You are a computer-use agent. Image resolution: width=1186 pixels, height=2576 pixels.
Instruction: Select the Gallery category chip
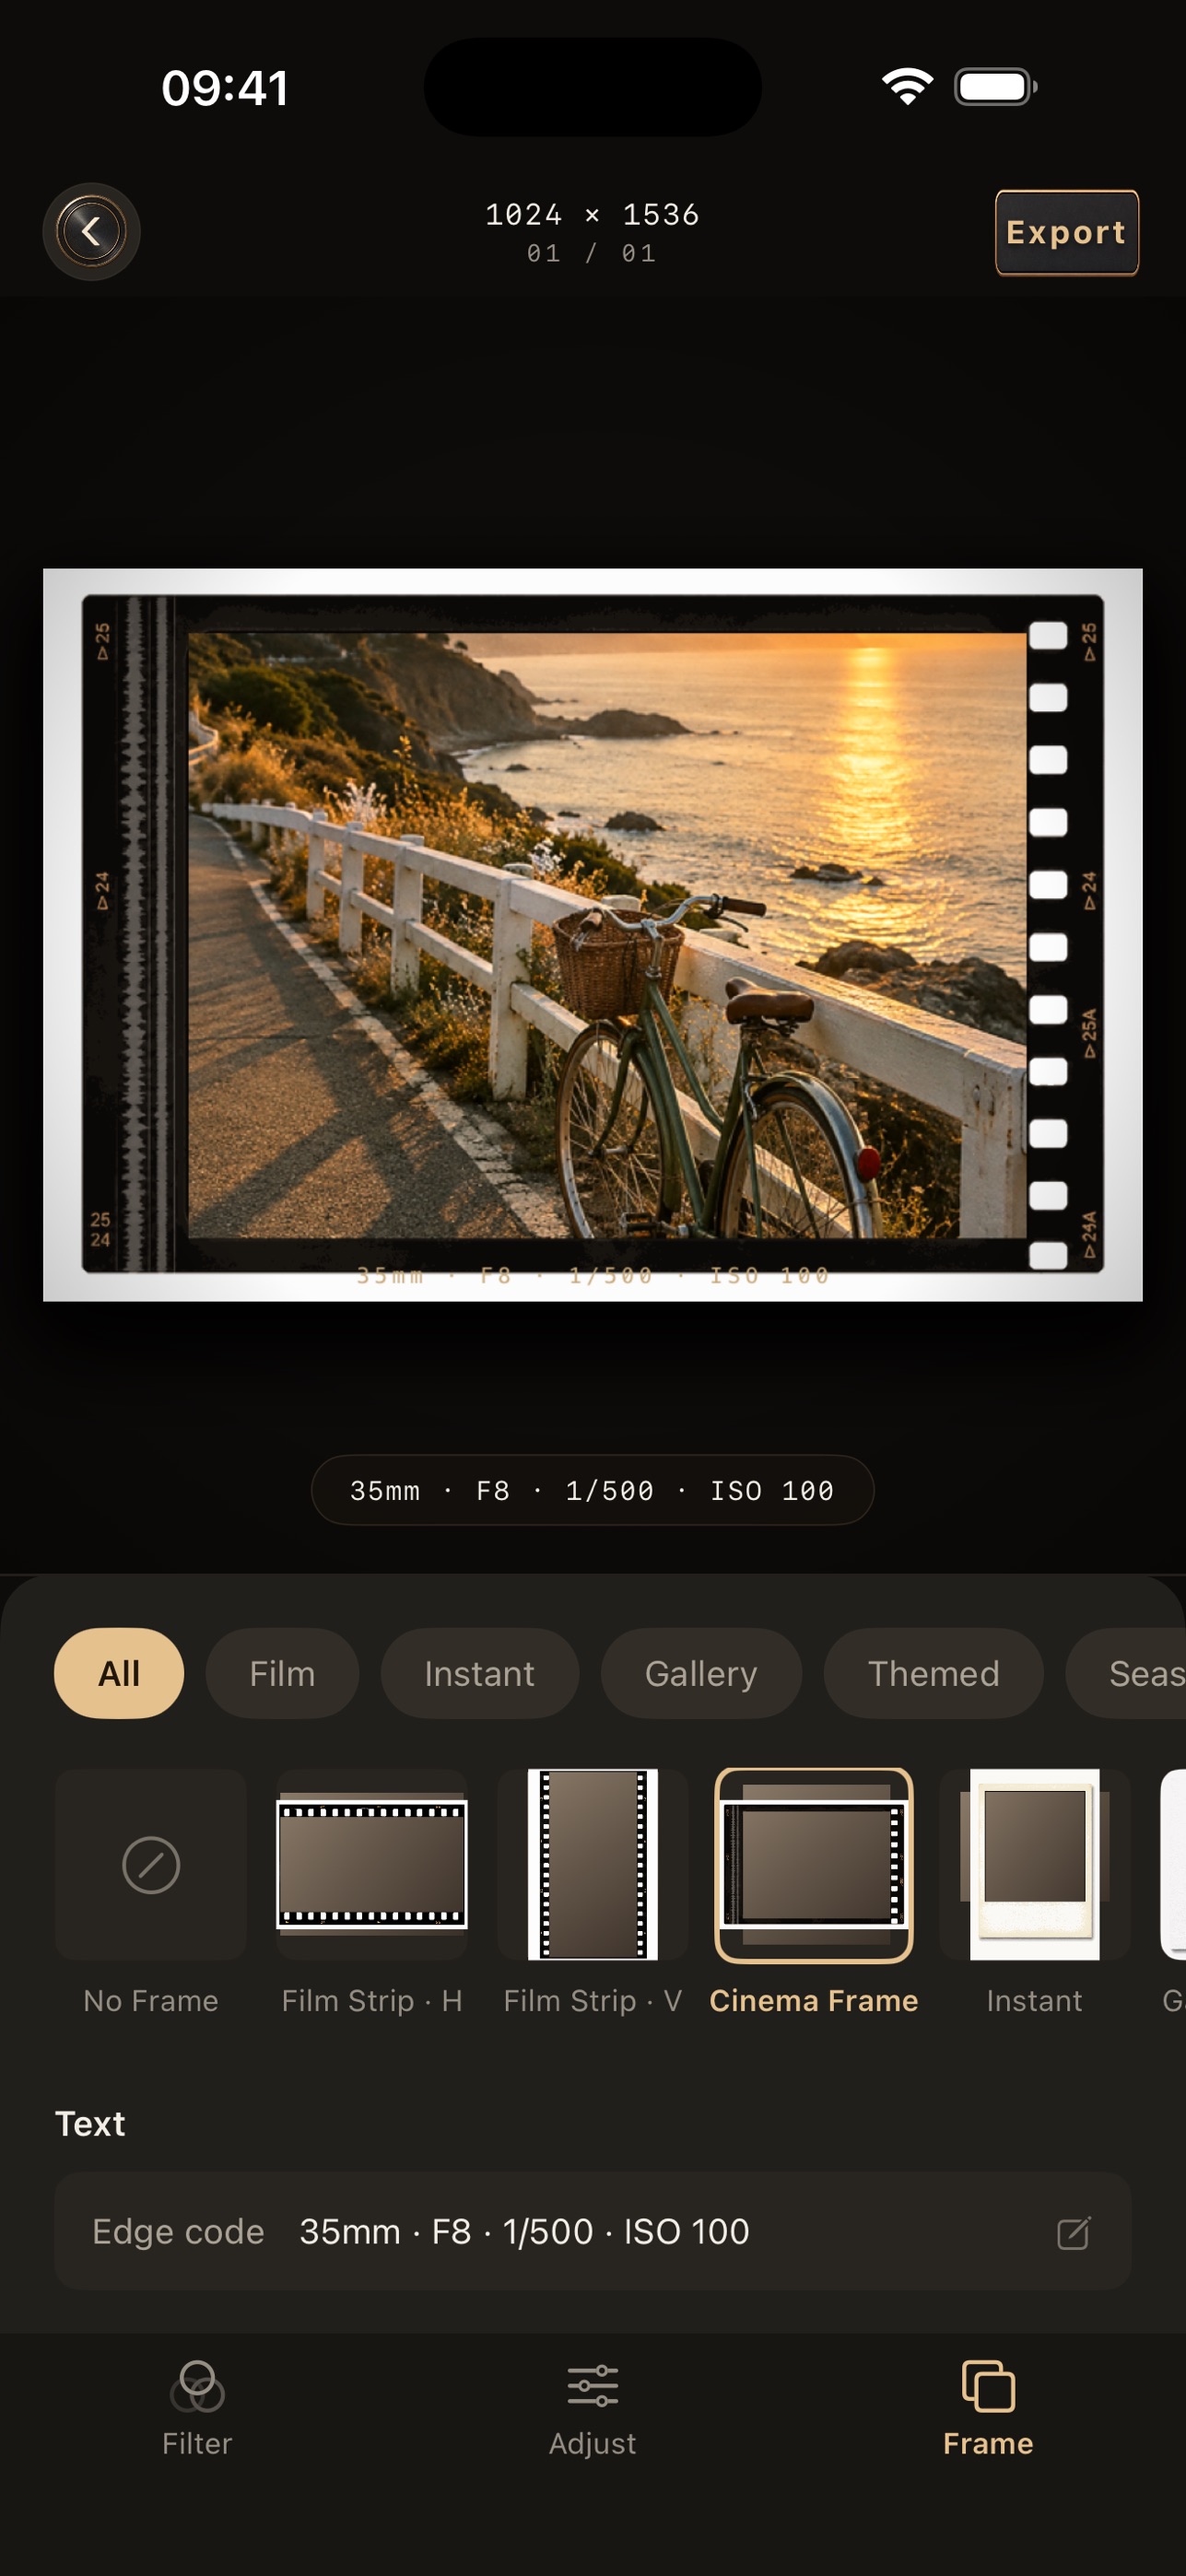(x=701, y=1673)
